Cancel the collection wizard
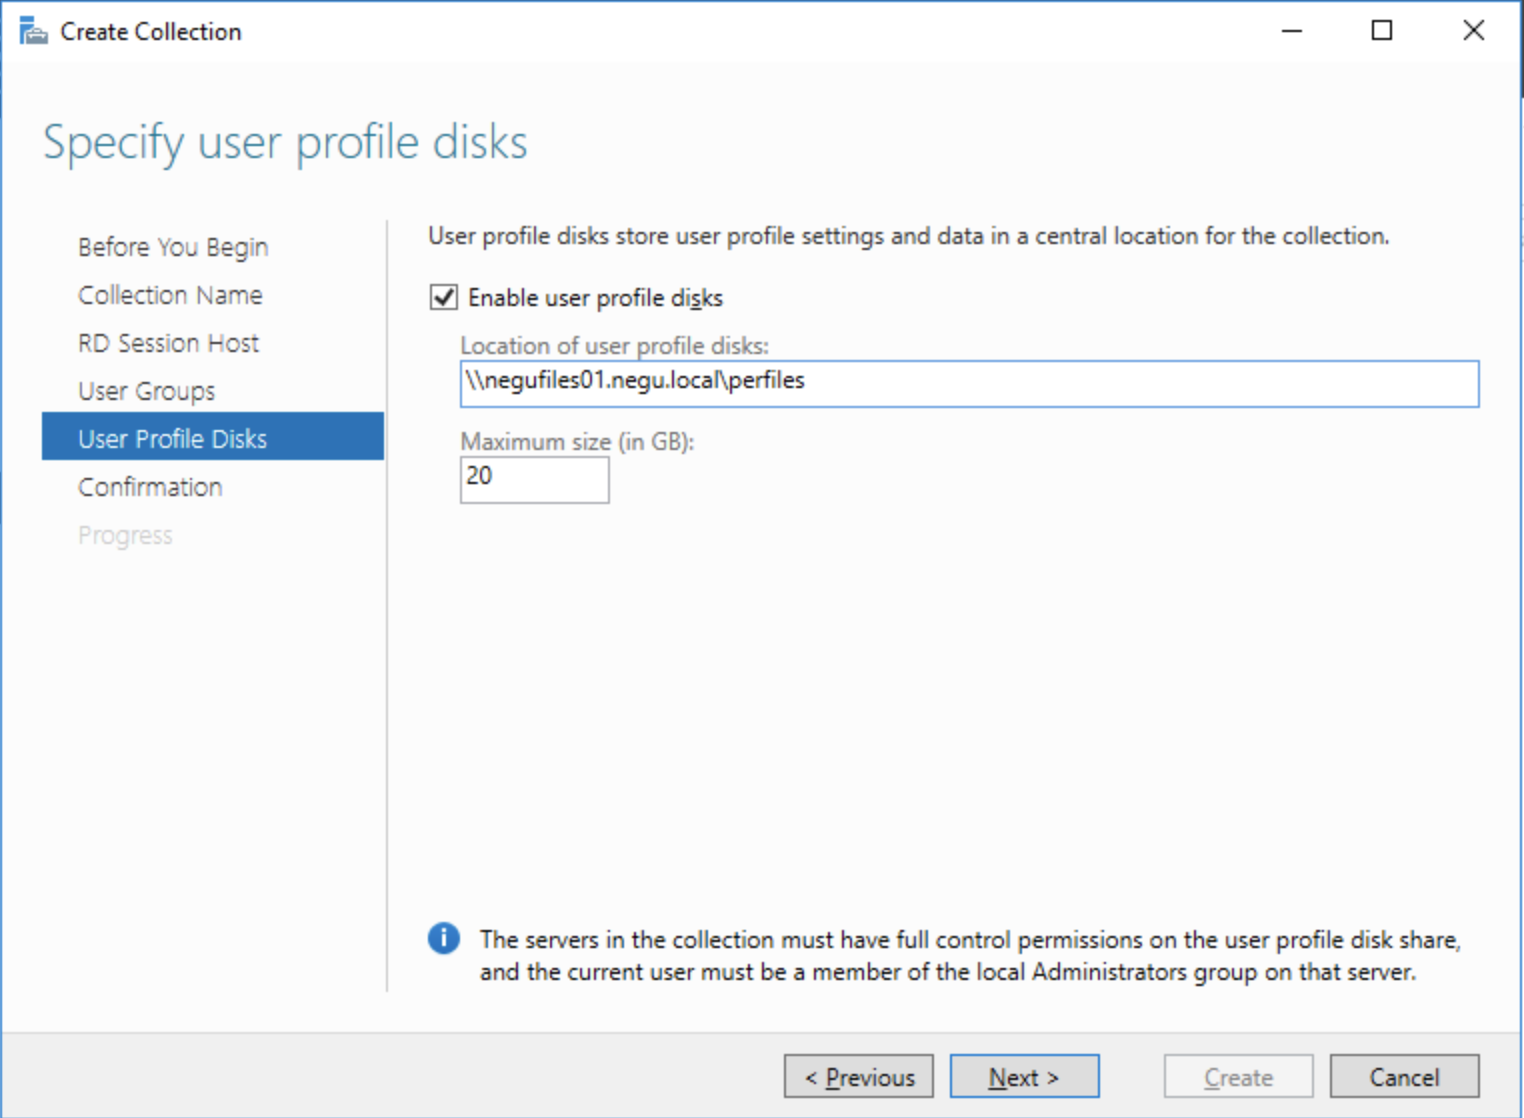 1403,1077
